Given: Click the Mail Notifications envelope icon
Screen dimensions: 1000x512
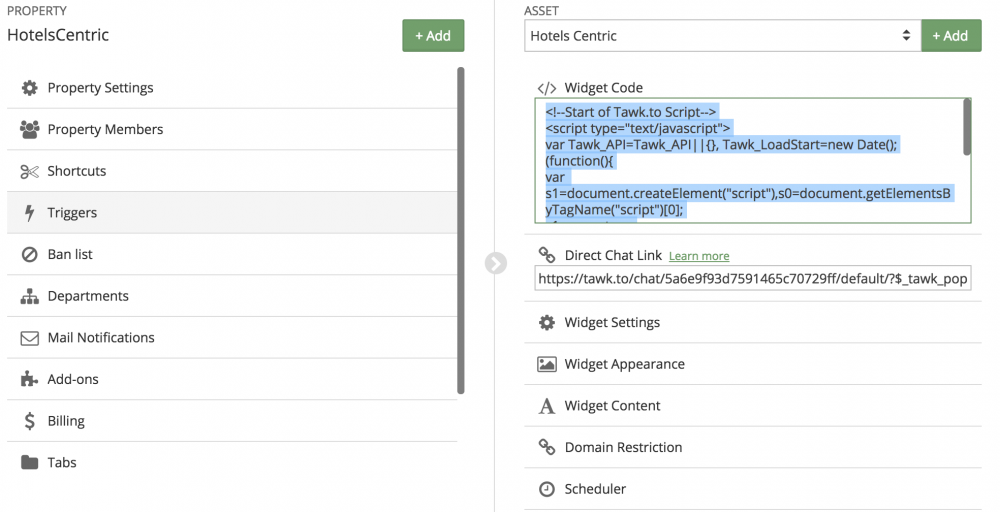Looking at the screenshot, I should point(29,338).
